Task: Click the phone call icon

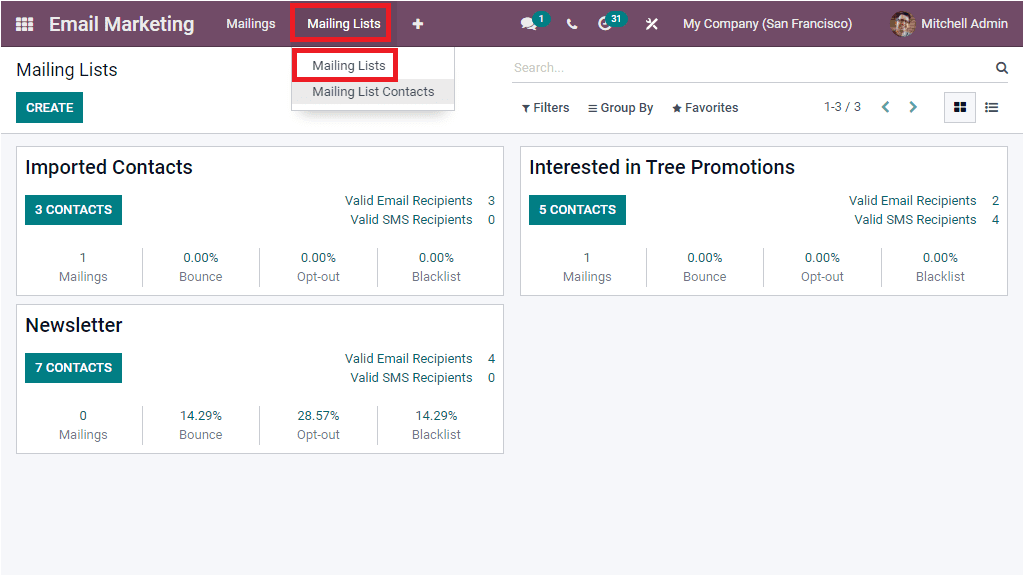Action: (x=571, y=22)
